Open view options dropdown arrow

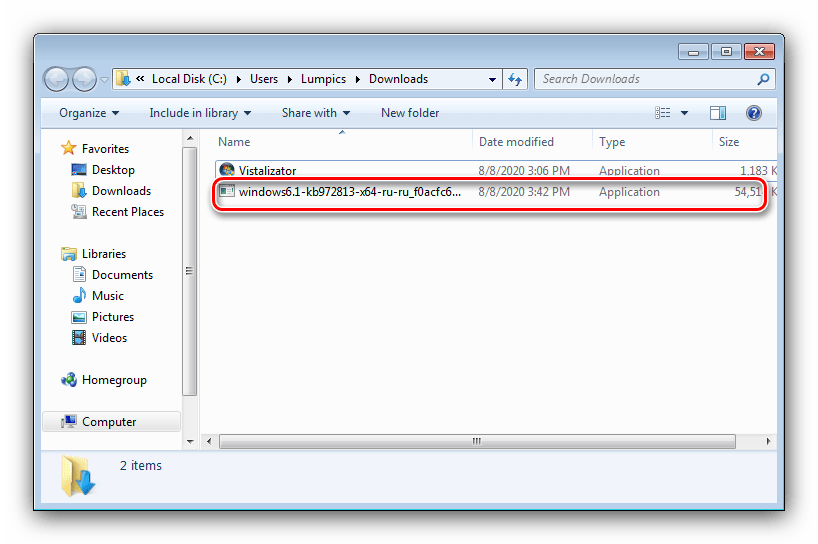[684, 113]
